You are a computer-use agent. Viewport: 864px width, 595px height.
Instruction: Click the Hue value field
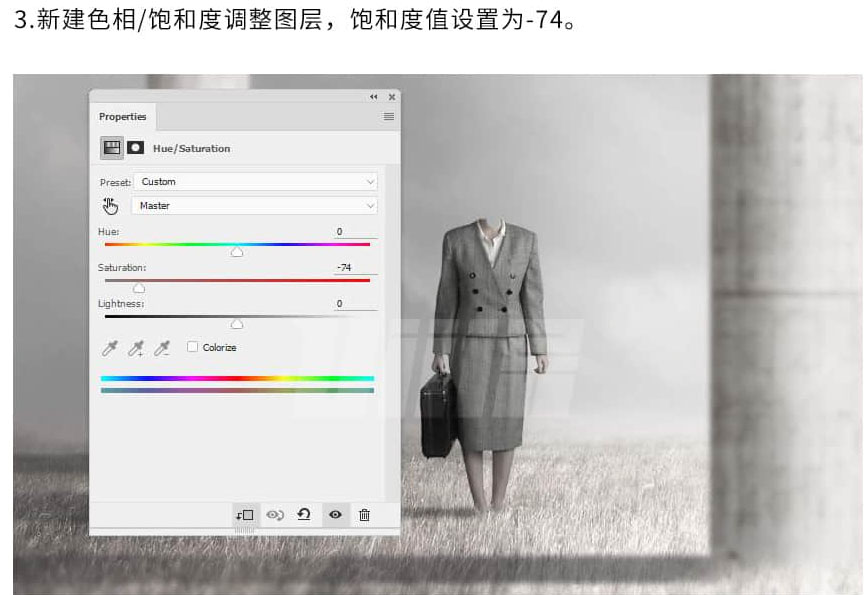pyautogui.click(x=355, y=232)
